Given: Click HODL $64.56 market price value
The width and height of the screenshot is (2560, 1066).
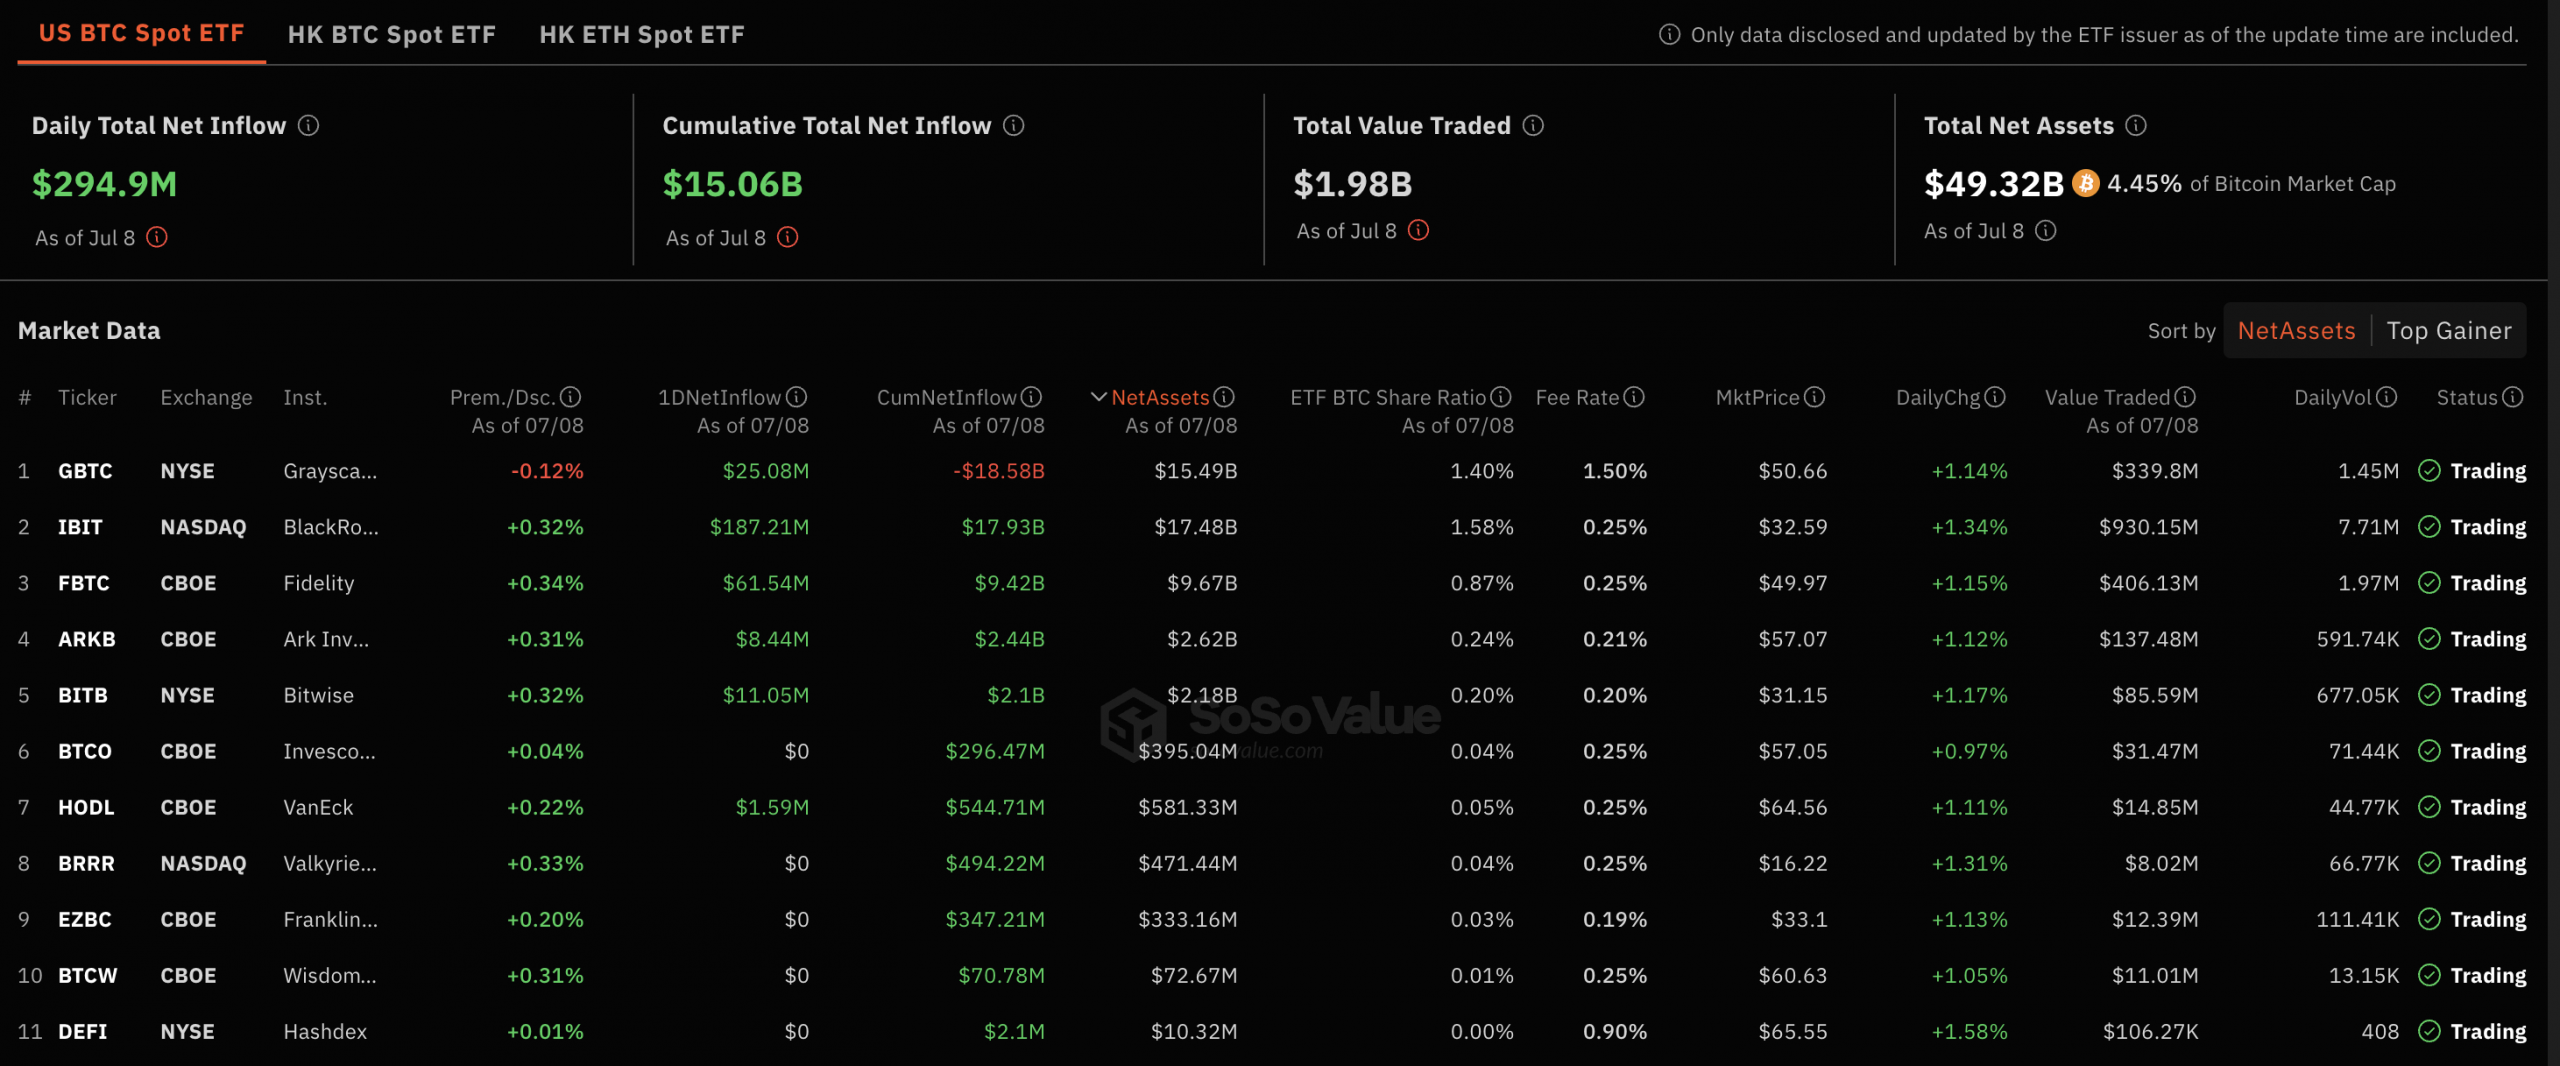Looking at the screenshot, I should point(1793,806).
